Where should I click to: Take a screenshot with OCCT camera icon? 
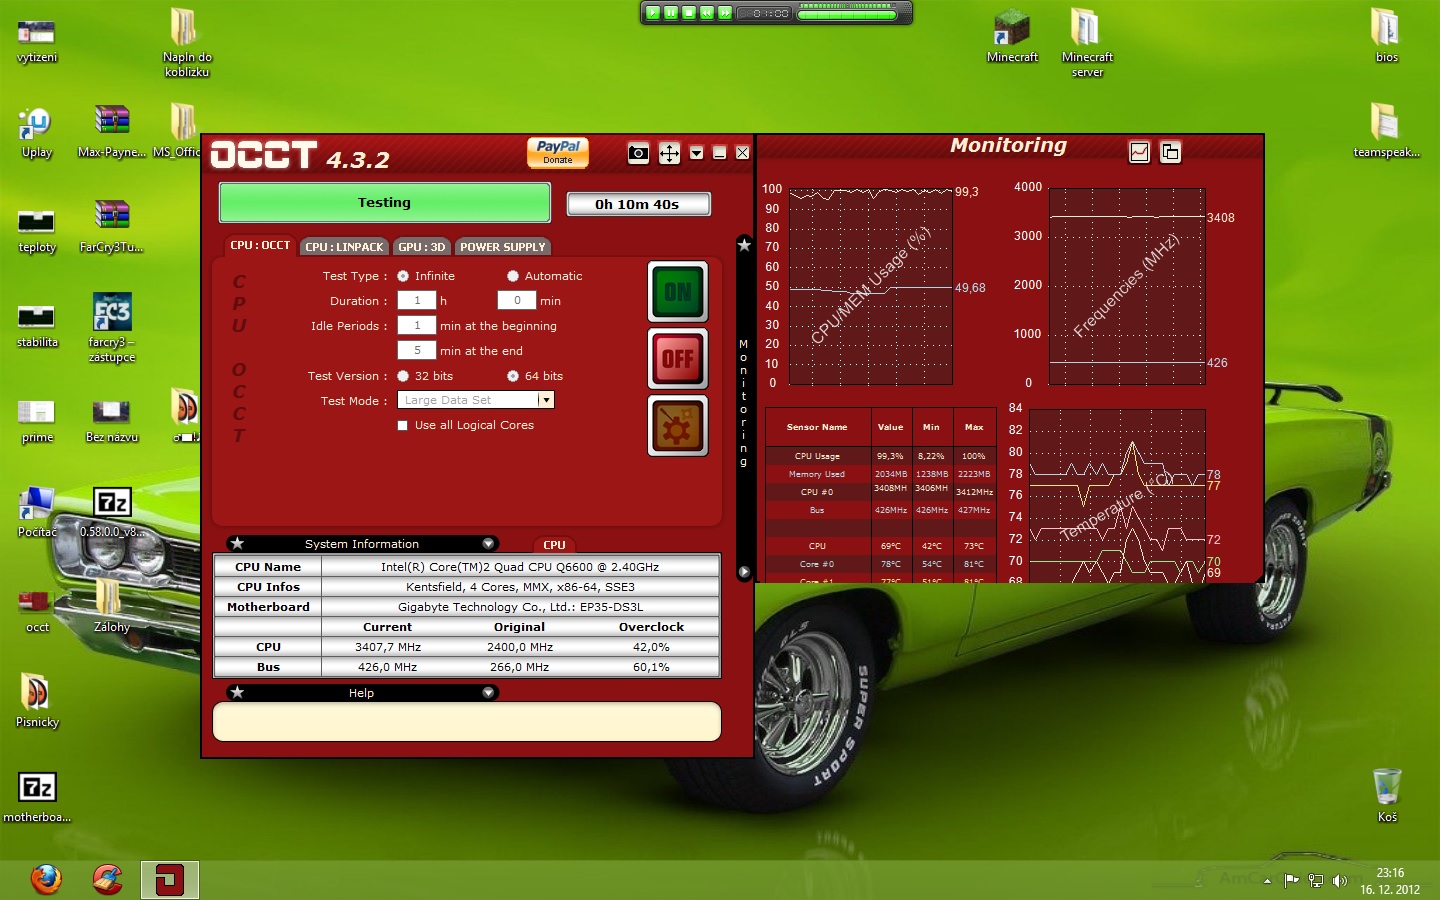pyautogui.click(x=638, y=153)
